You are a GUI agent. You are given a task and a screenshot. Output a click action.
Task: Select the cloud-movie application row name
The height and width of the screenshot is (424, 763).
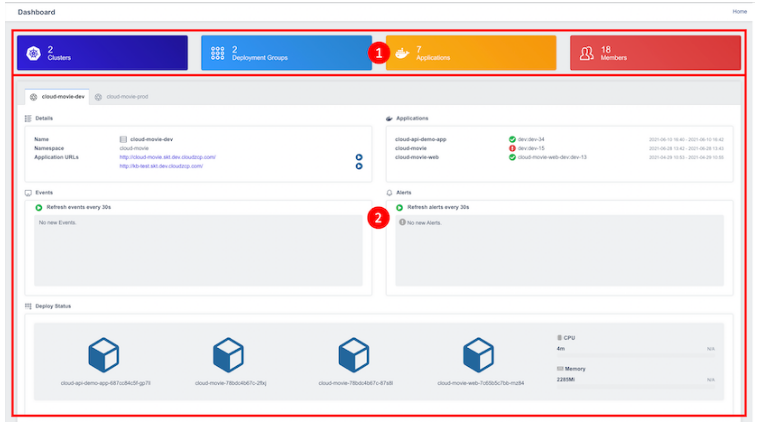(x=411, y=148)
